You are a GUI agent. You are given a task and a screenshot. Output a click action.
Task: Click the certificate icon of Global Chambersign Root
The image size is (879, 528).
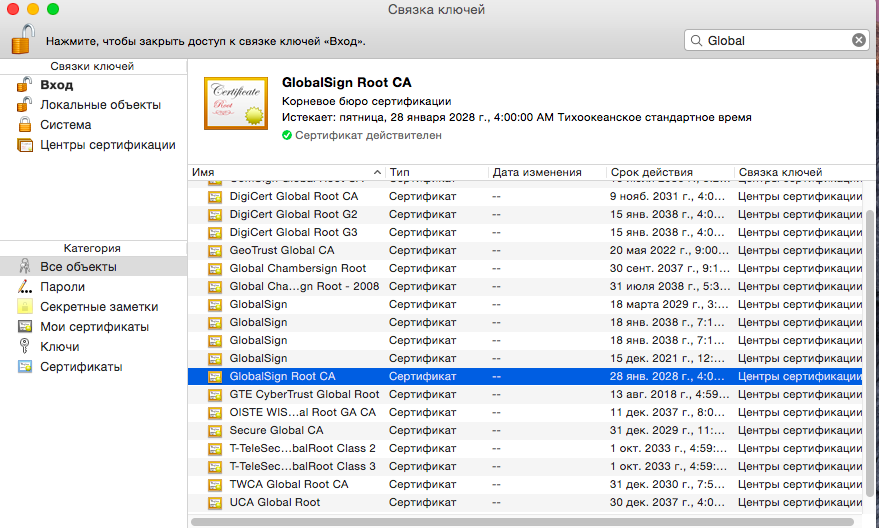(215, 268)
